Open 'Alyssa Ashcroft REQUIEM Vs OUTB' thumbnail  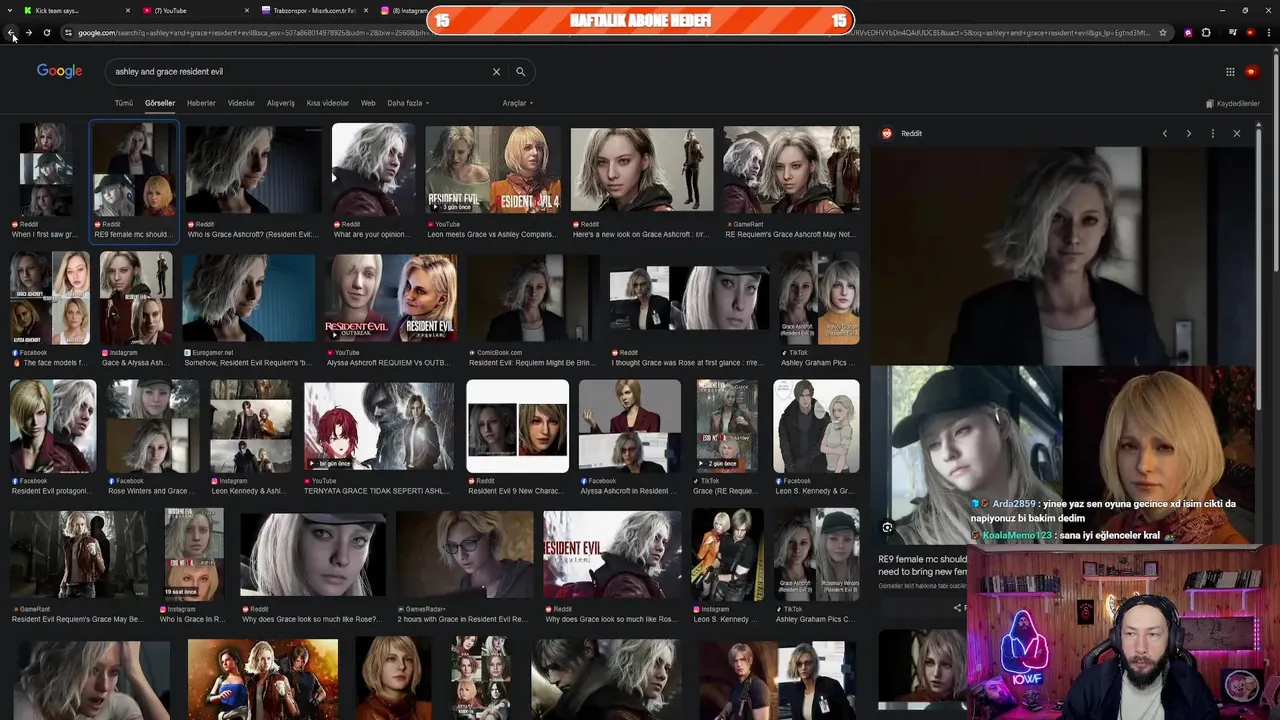(x=390, y=310)
